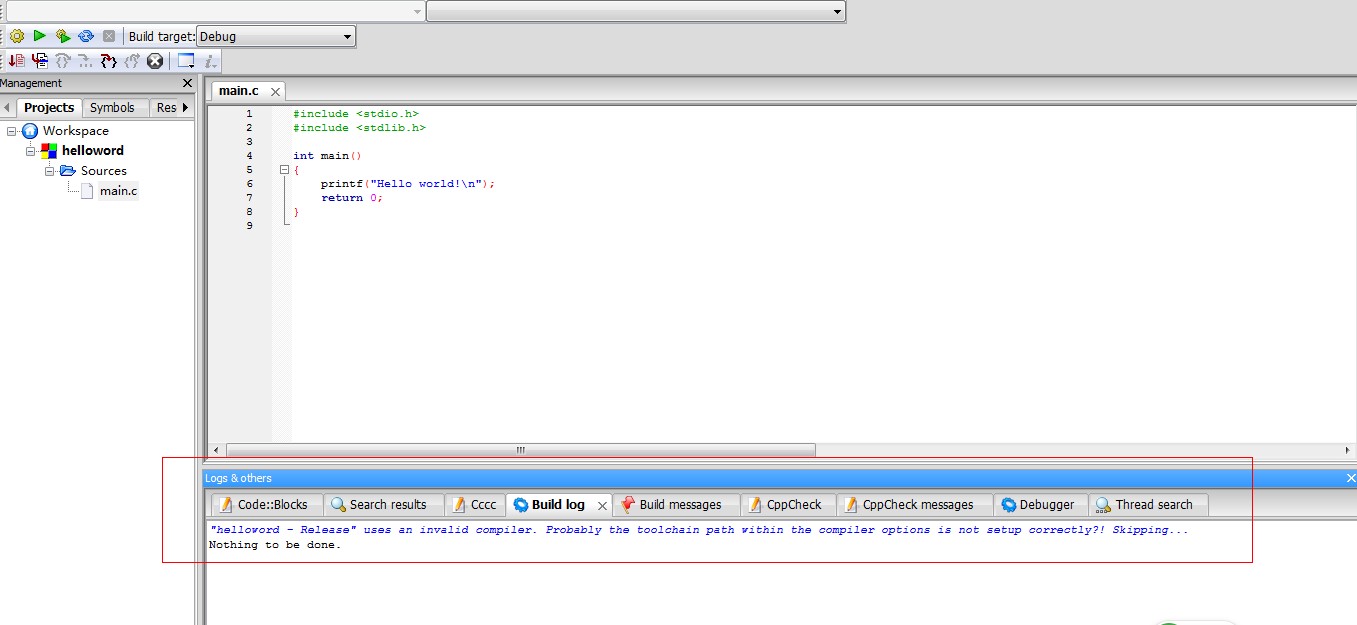Click the Build and run icon
The image size is (1357, 625).
tap(63, 36)
